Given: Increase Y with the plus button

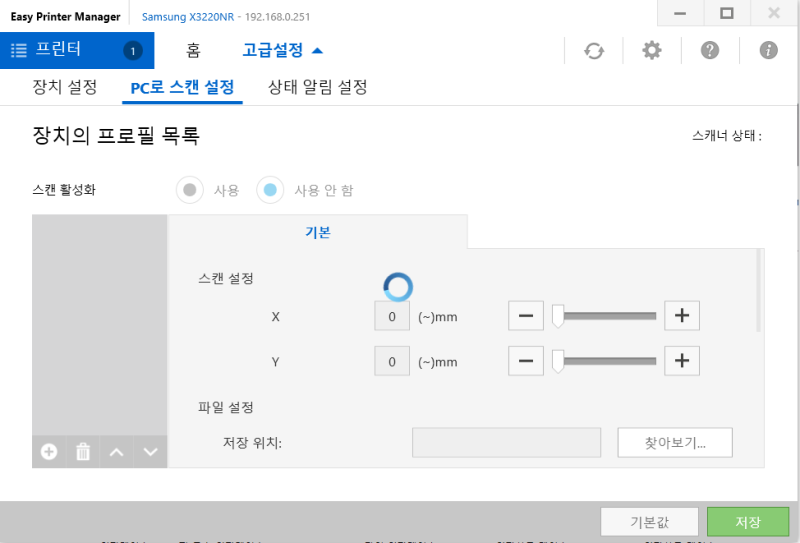Looking at the screenshot, I should (x=682, y=361).
